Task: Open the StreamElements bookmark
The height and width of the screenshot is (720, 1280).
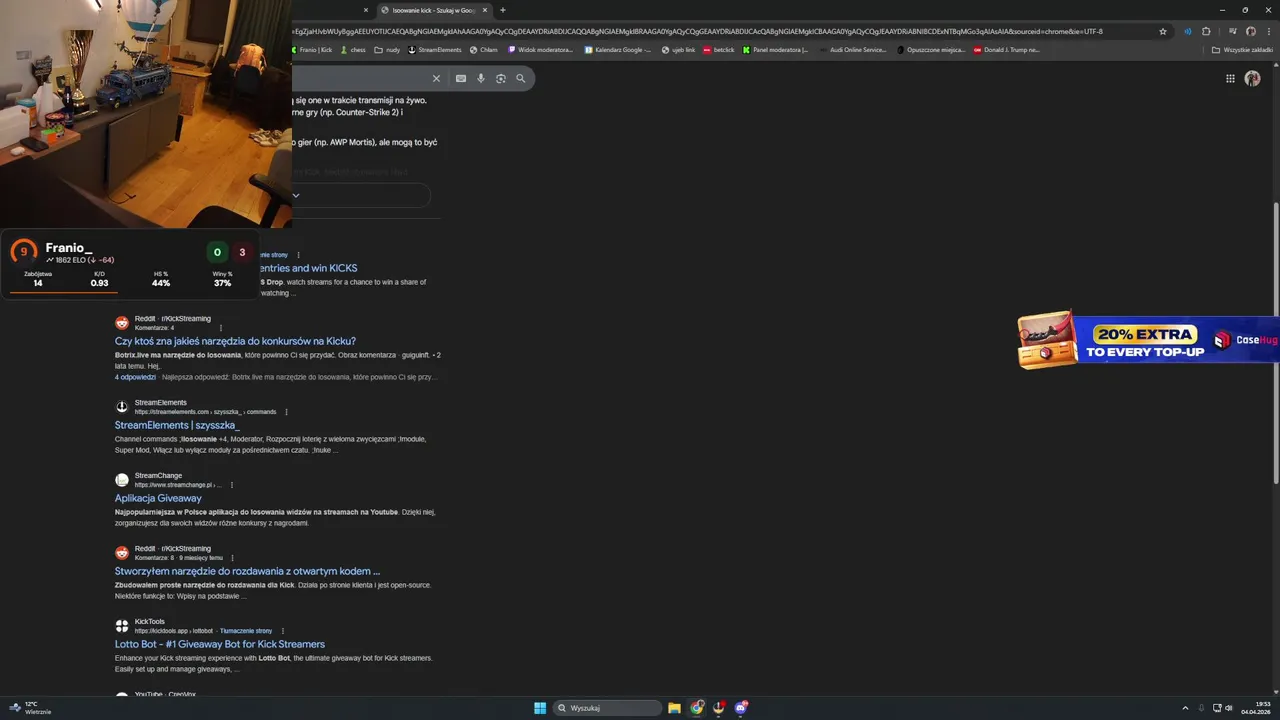Action: 435,49
